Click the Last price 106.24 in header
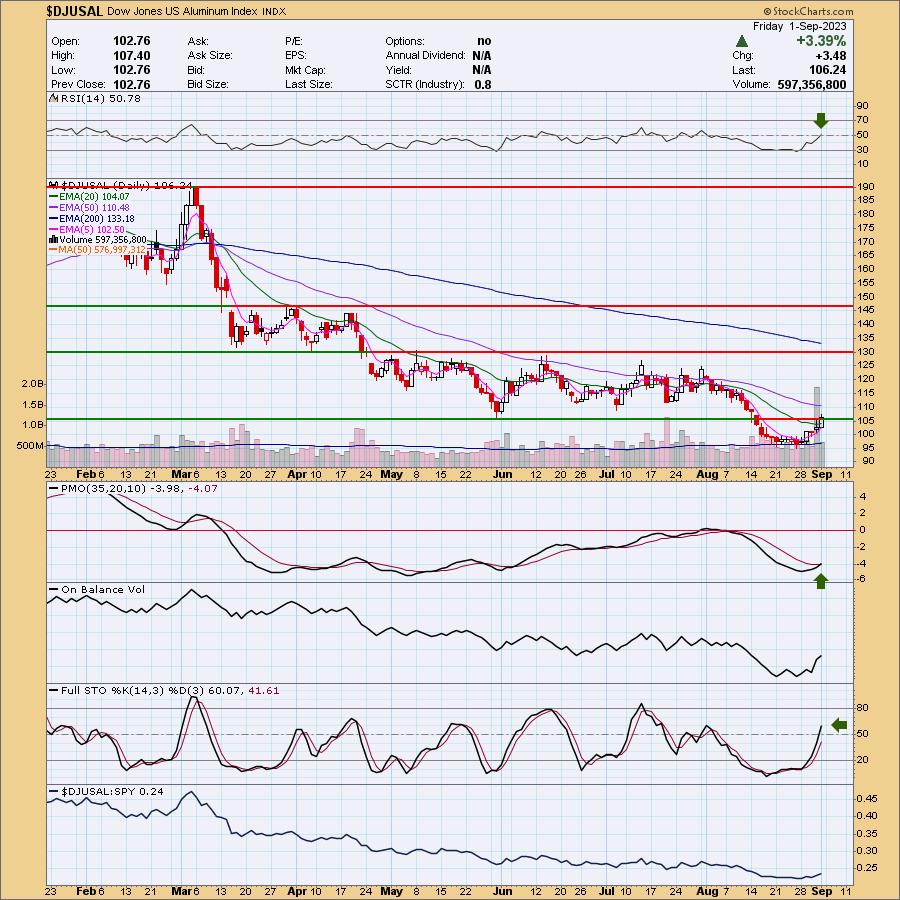 point(827,70)
